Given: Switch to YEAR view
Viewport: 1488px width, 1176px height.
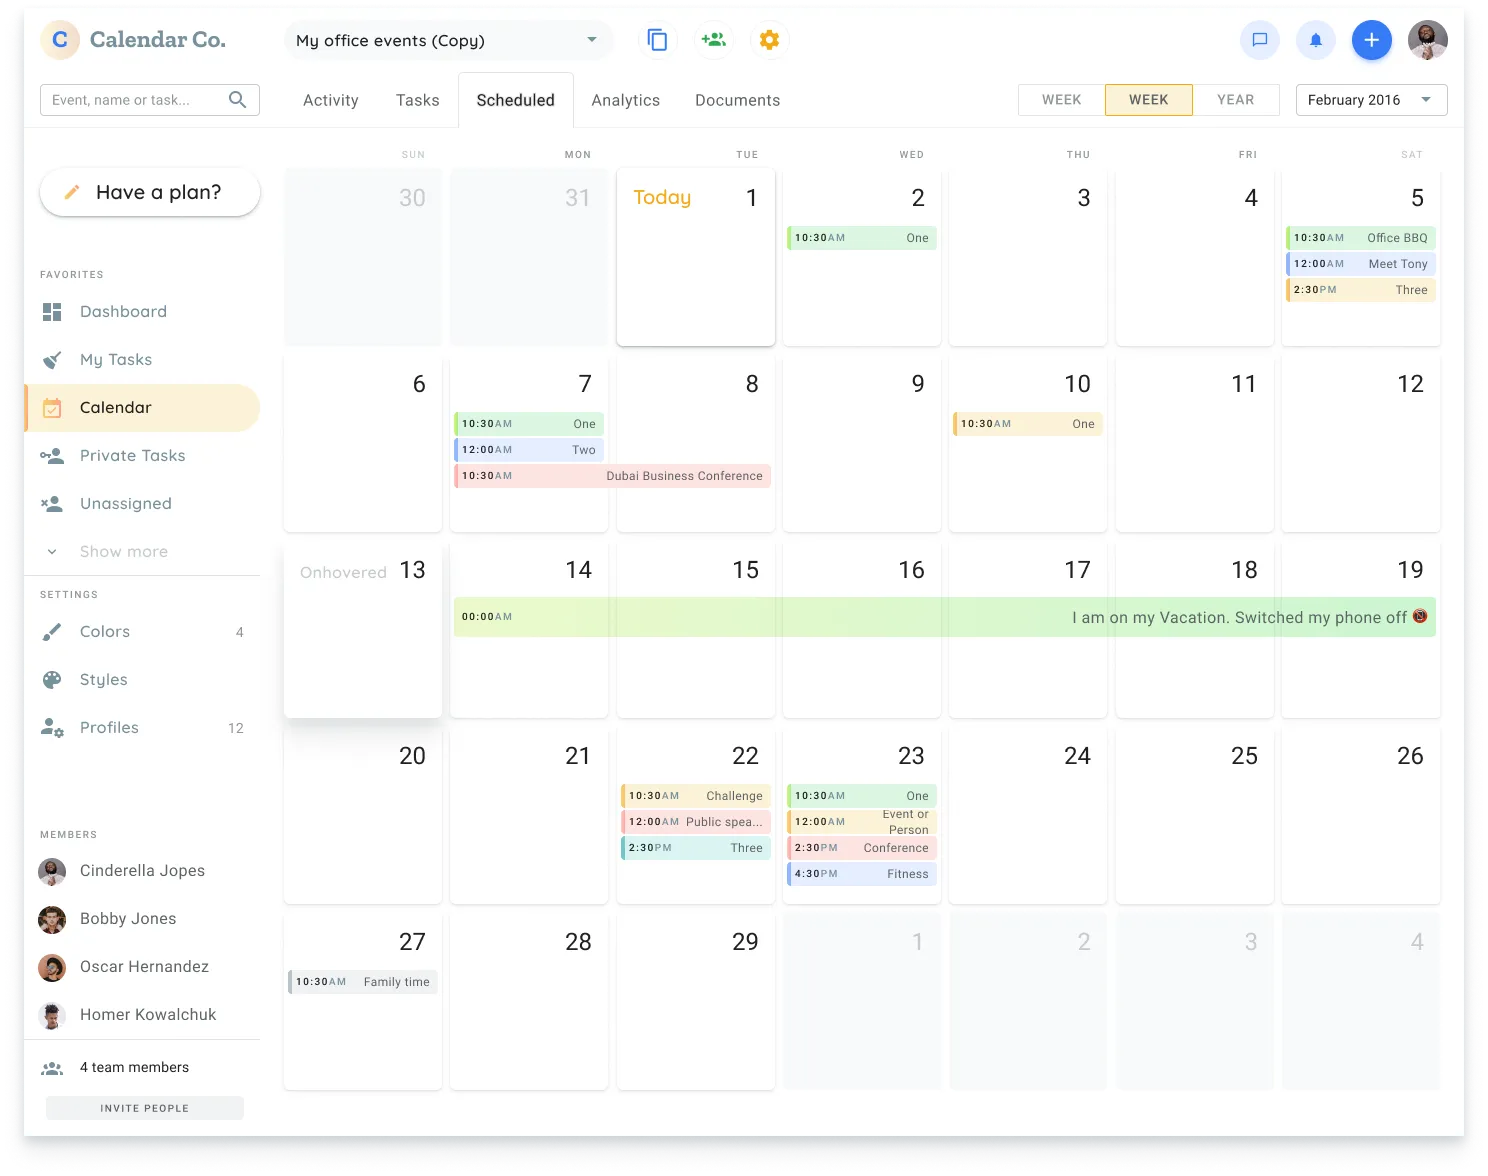Looking at the screenshot, I should [x=1235, y=99].
